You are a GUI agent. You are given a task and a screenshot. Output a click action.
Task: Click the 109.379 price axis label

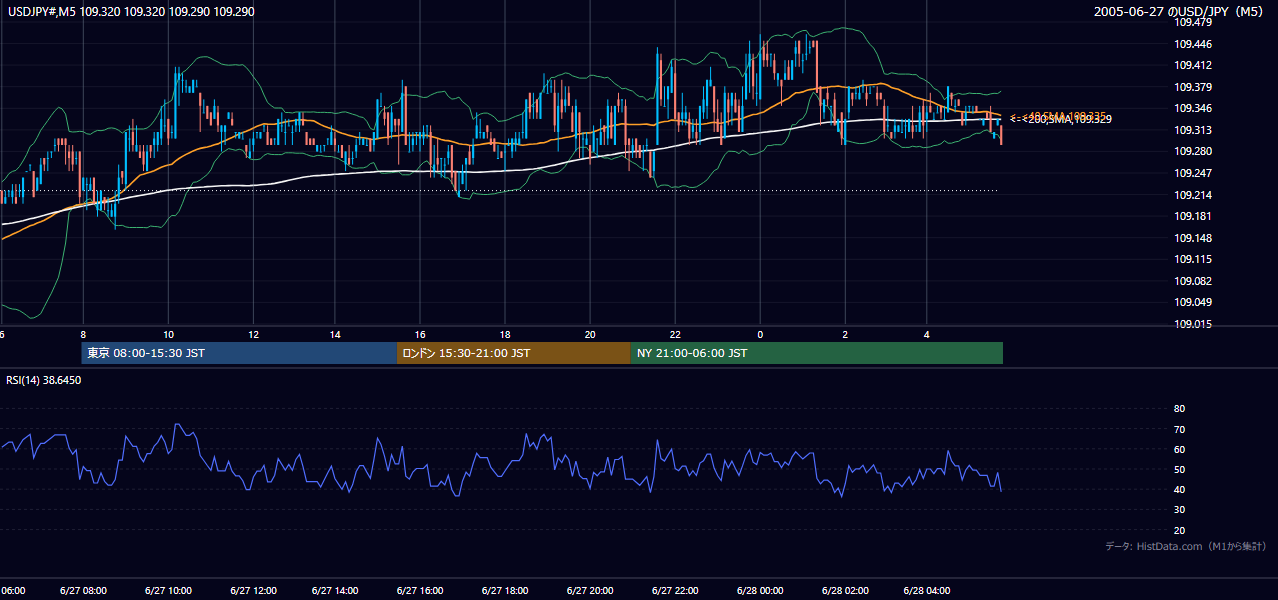(x=1193, y=87)
